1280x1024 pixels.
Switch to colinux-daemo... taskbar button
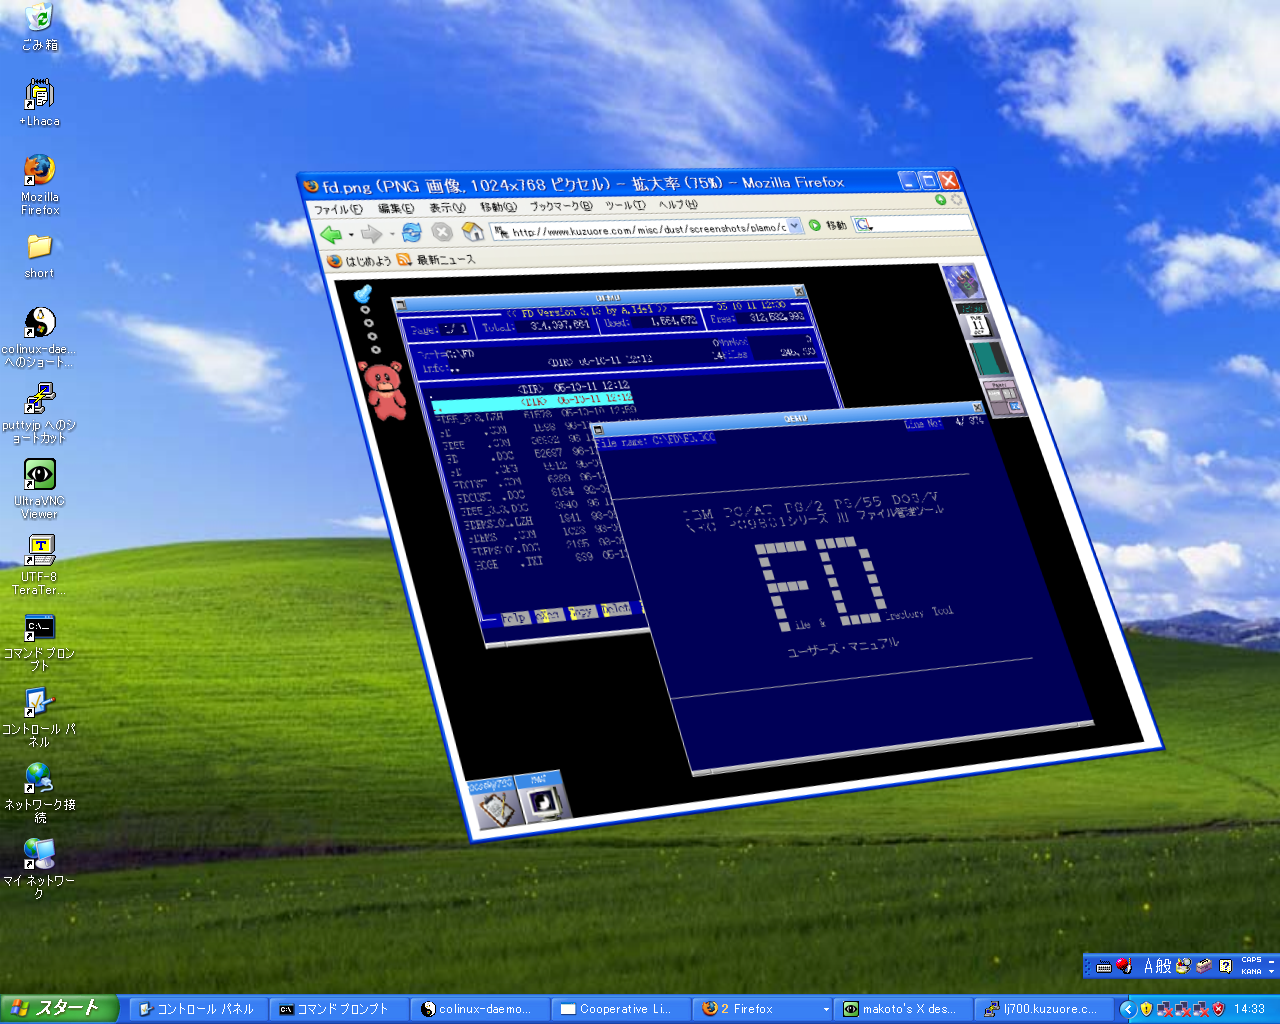[x=480, y=1009]
